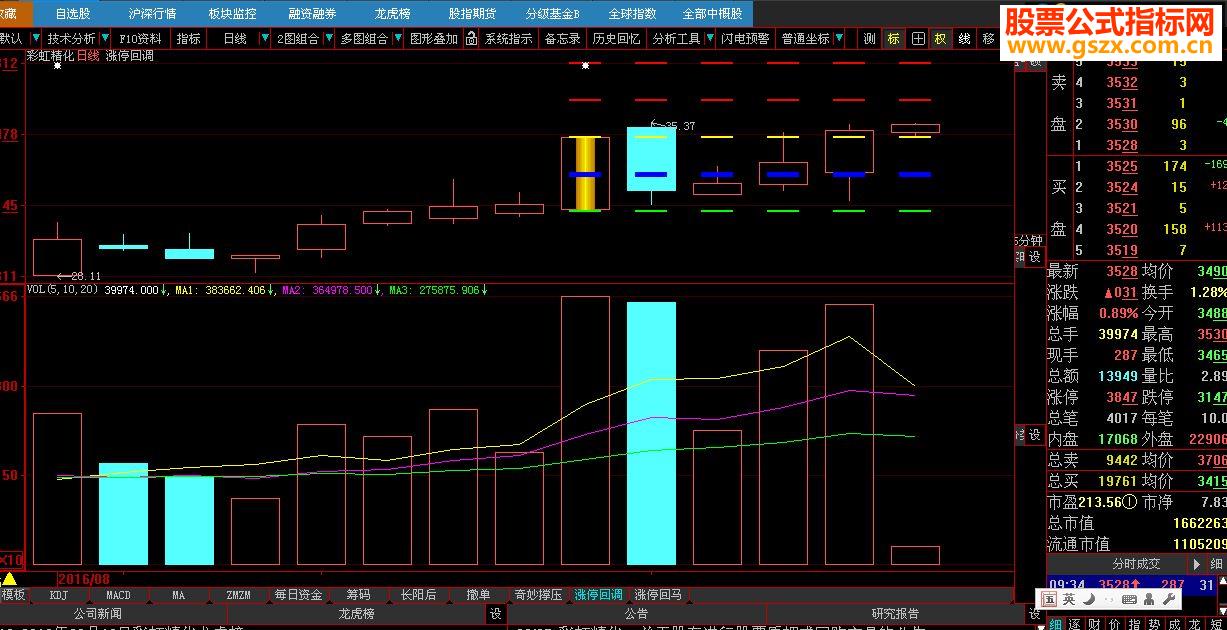Open the 自选股 watchlist tab
The width and height of the screenshot is (1227, 630).
(x=73, y=14)
